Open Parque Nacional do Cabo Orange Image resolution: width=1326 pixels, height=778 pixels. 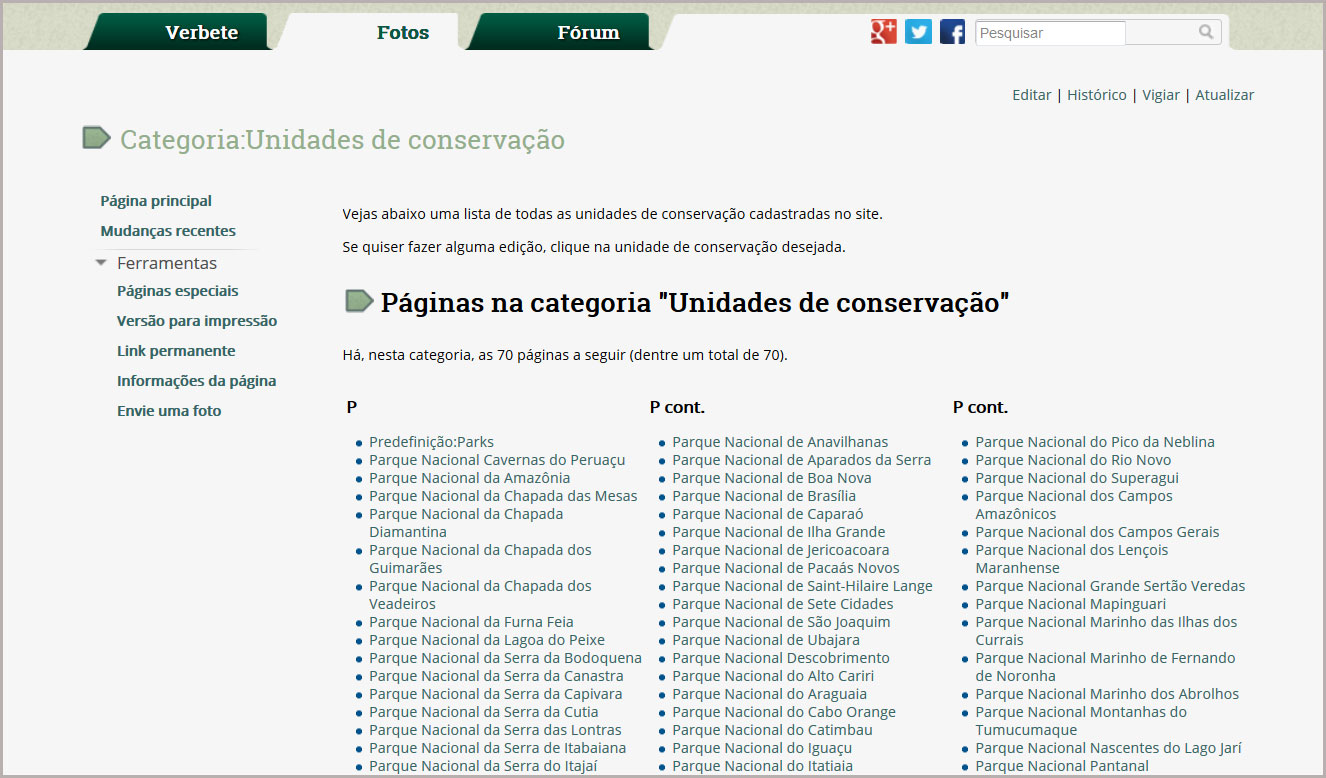click(784, 712)
